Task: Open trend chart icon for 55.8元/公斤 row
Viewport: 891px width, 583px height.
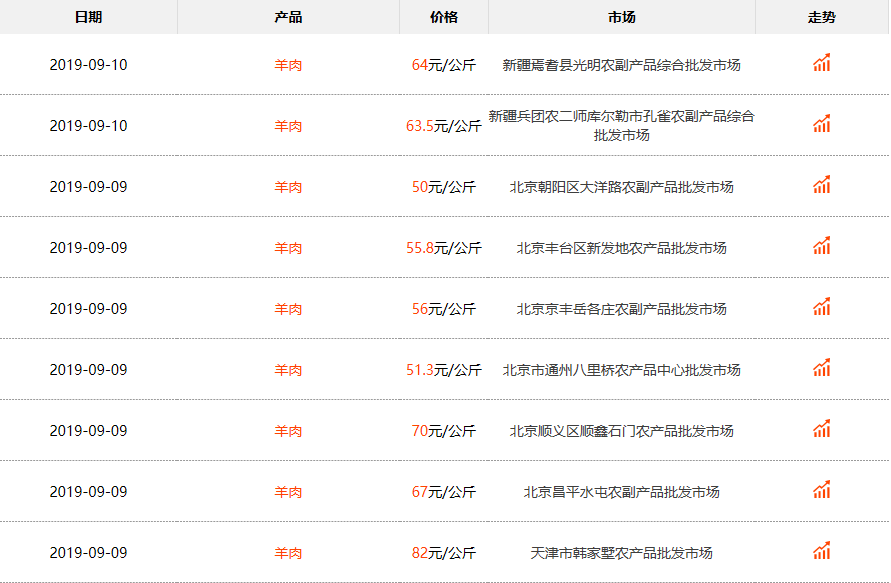Action: click(822, 245)
